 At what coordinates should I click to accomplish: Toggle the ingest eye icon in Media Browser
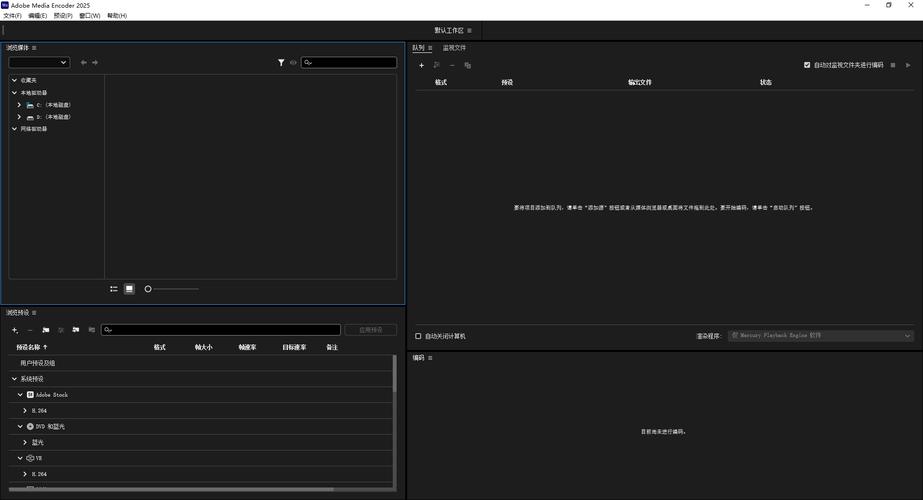[293, 62]
